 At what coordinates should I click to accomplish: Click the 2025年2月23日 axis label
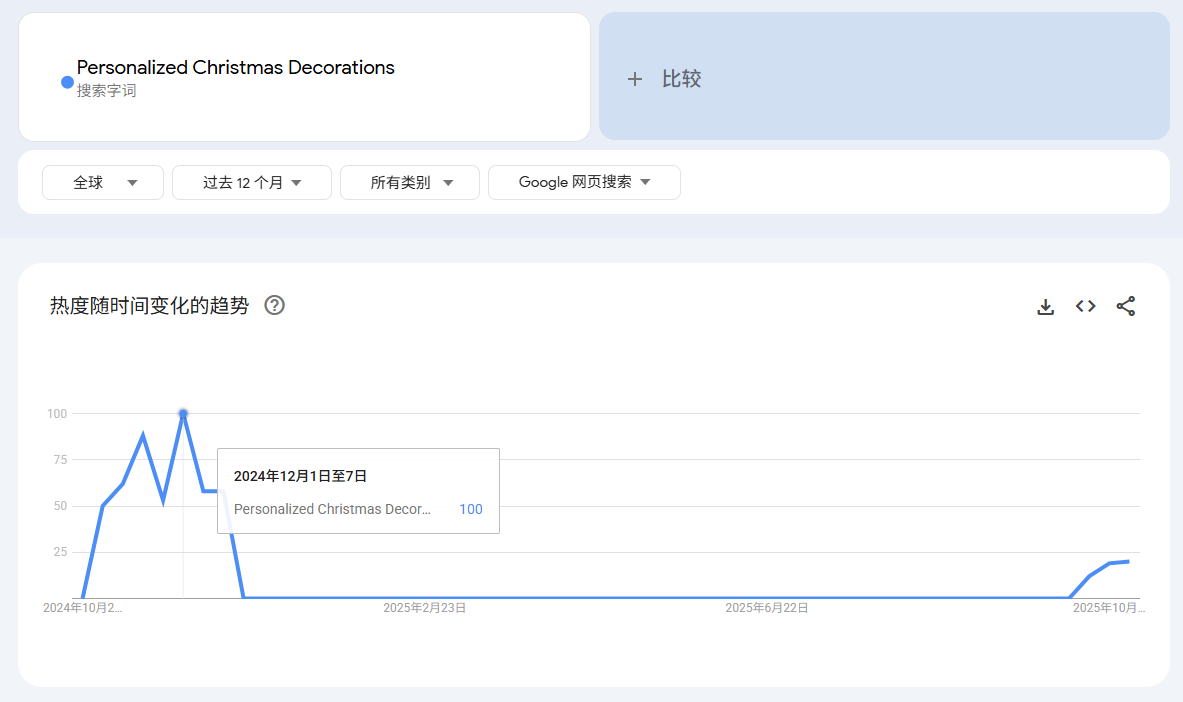point(425,607)
